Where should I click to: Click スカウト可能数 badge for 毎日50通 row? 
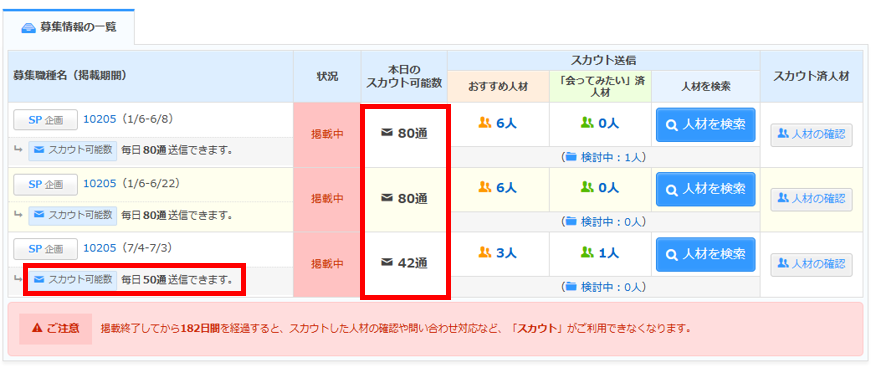[73, 279]
